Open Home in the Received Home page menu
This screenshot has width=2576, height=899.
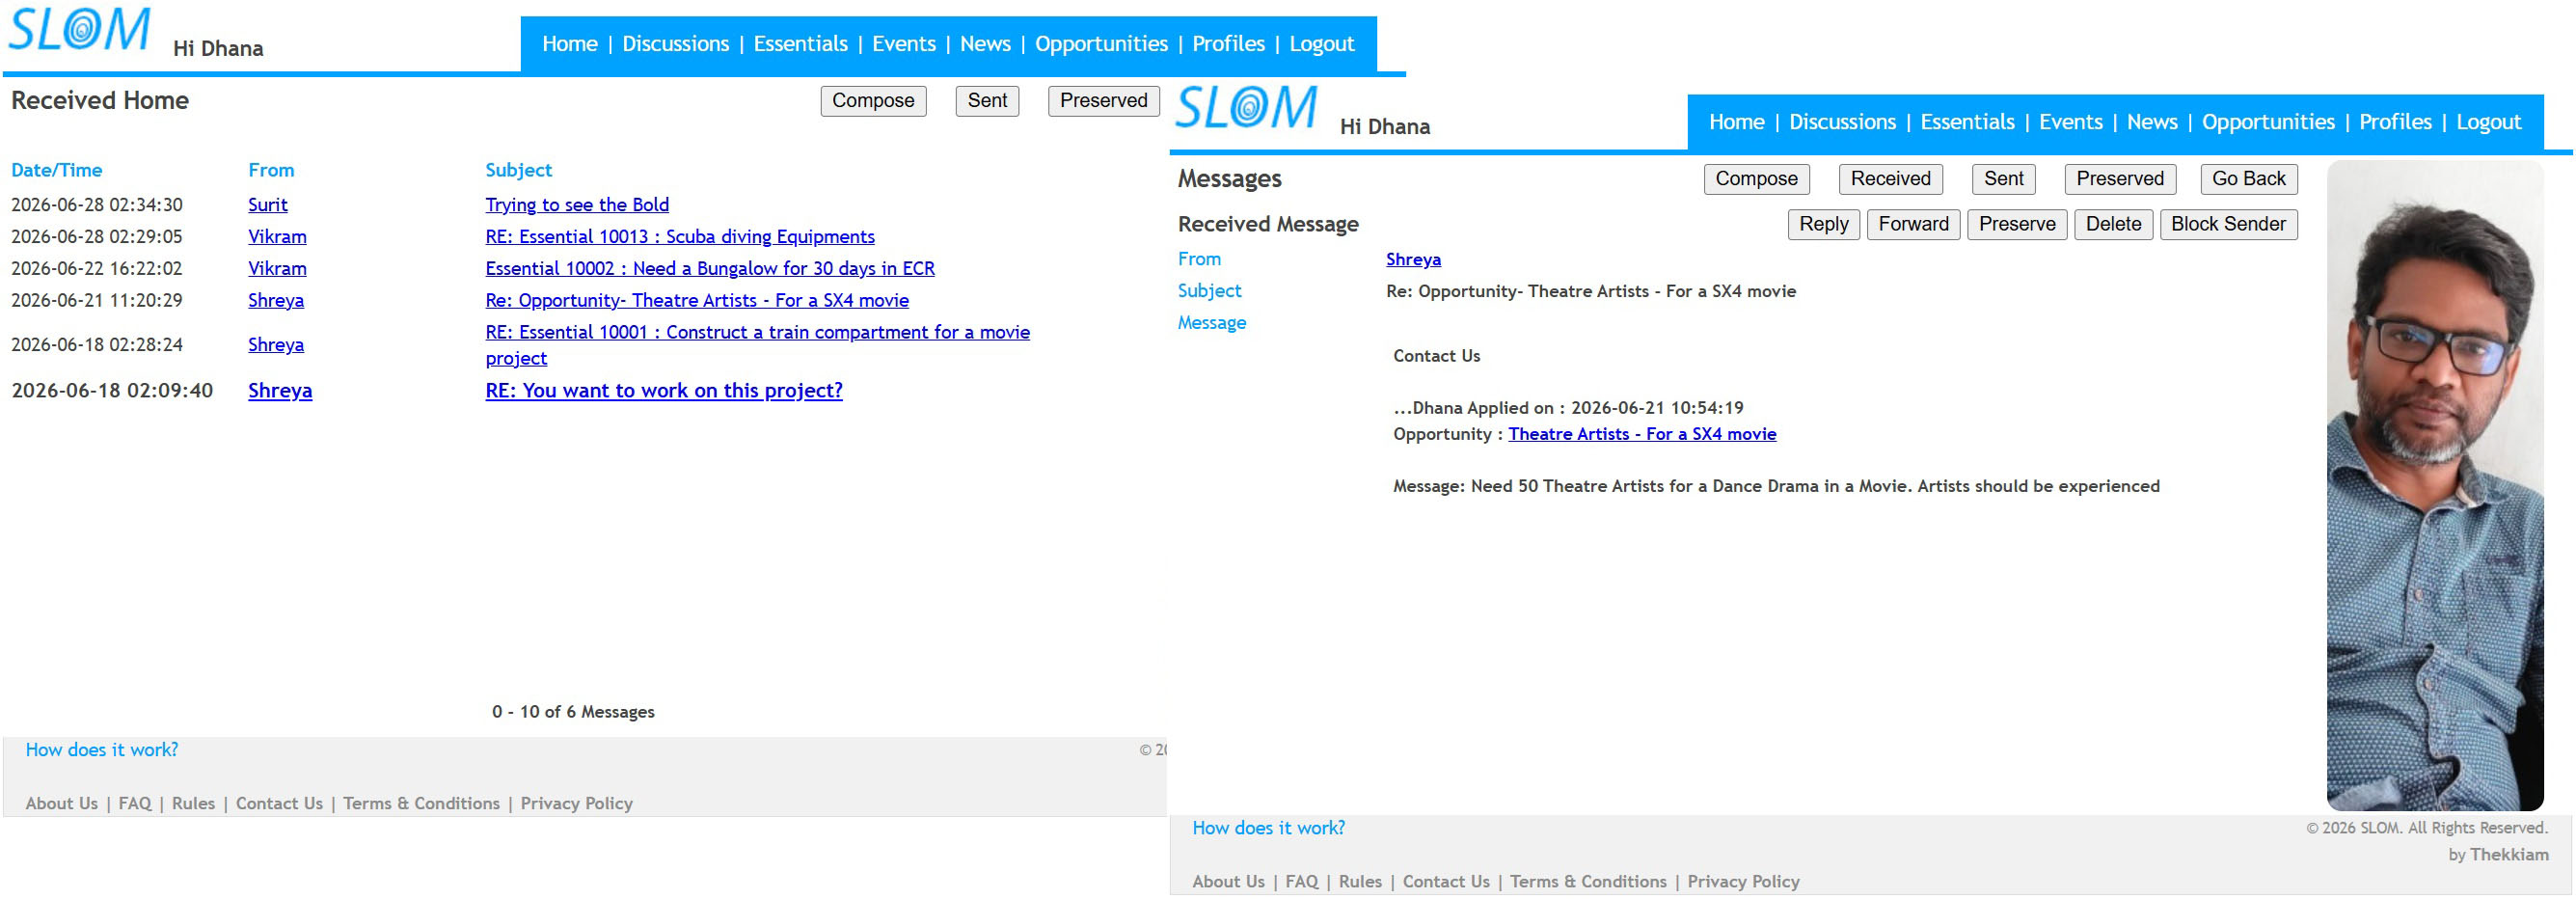[x=570, y=44]
